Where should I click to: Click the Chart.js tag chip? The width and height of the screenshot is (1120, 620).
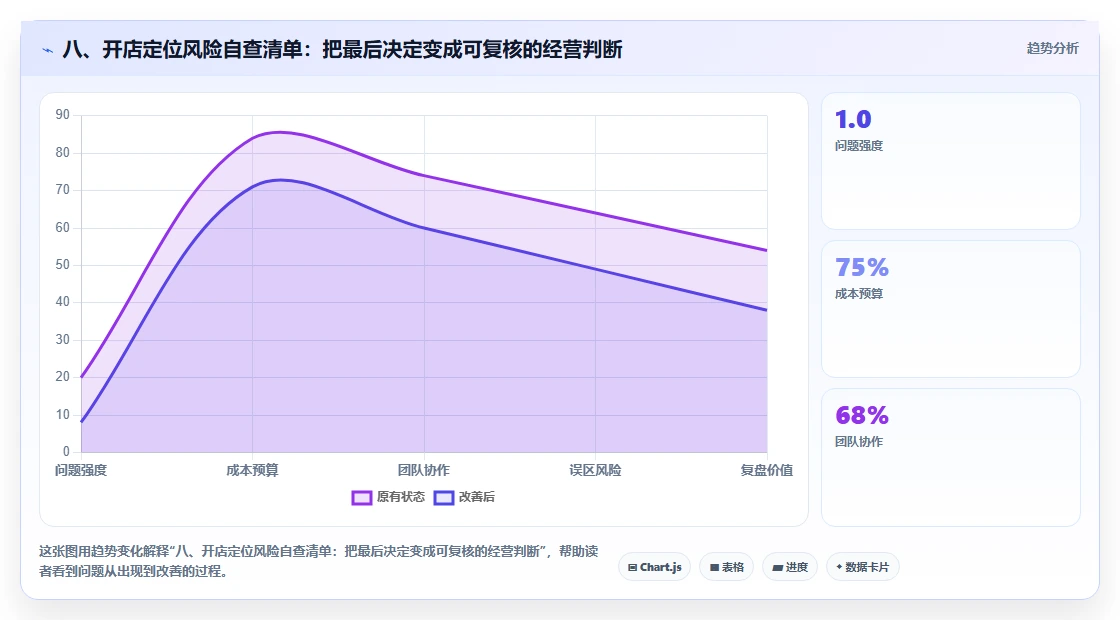(x=654, y=567)
